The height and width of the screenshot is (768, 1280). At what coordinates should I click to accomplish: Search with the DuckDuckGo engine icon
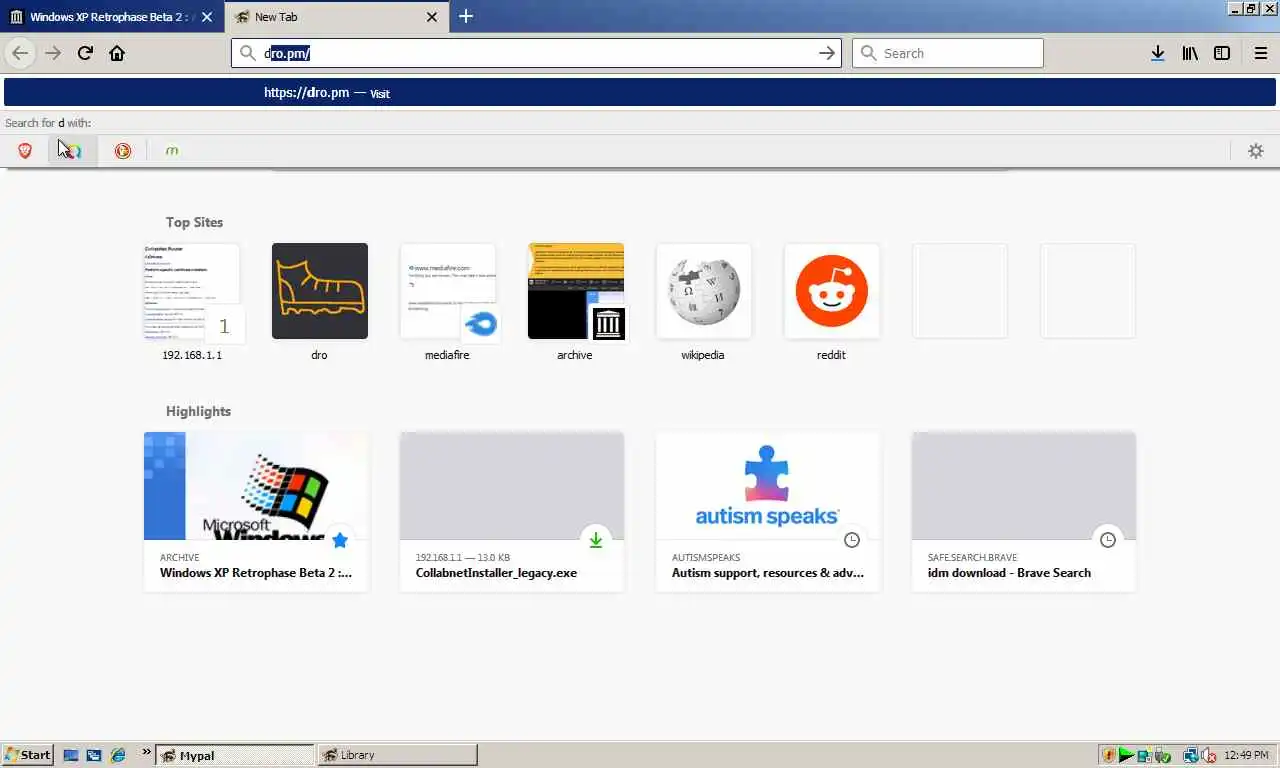tap(123, 150)
